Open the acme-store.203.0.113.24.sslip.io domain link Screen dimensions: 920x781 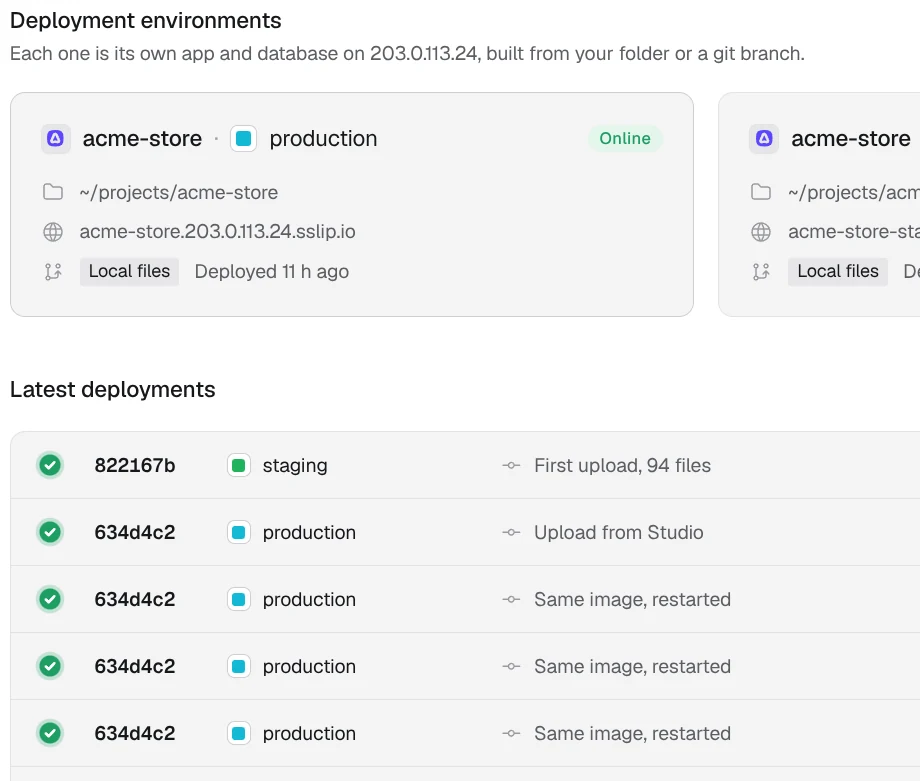(x=217, y=232)
